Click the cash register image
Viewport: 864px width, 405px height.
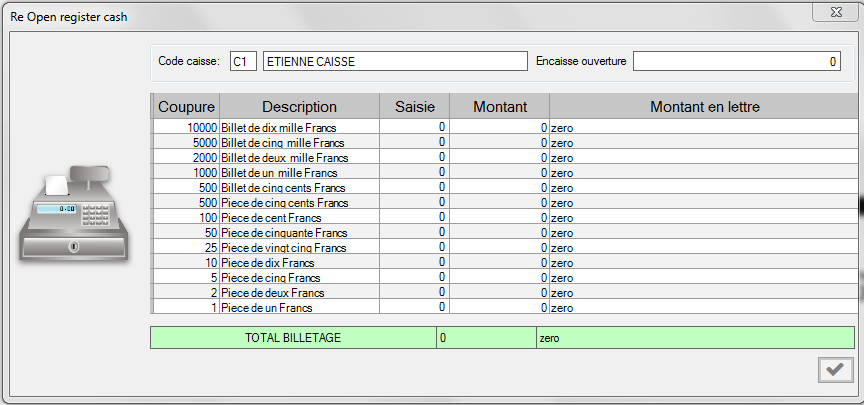(x=75, y=217)
